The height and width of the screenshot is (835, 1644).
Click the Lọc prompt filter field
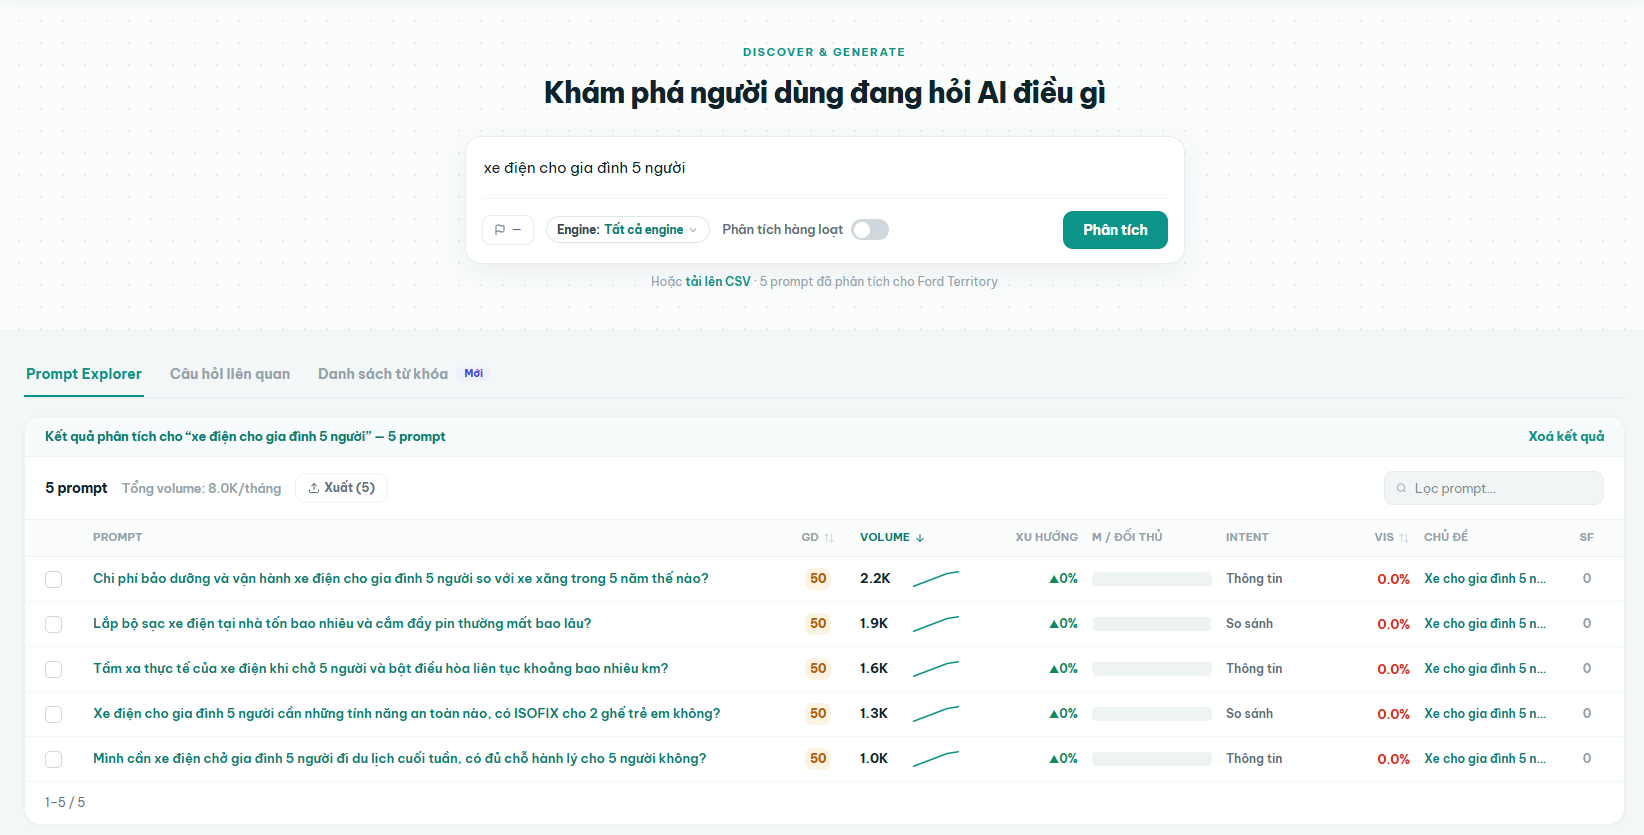[1494, 488]
